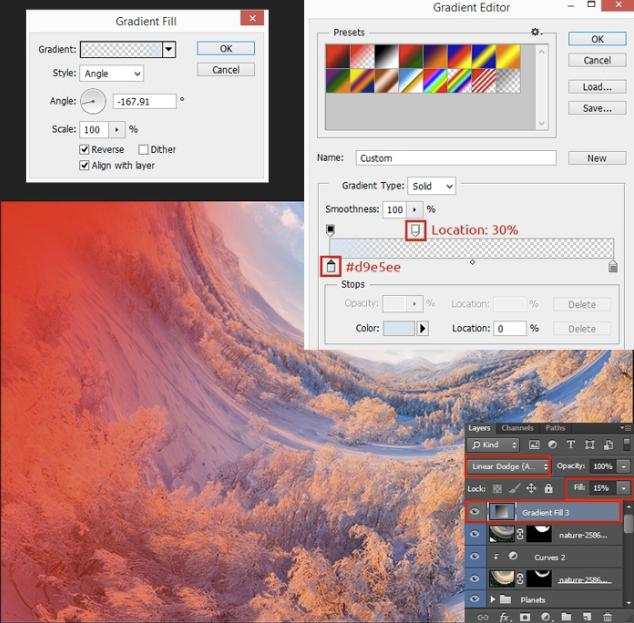This screenshot has height=623, width=634.
Task: Hide the lower underlined nature-2586 layer
Action: point(475,579)
